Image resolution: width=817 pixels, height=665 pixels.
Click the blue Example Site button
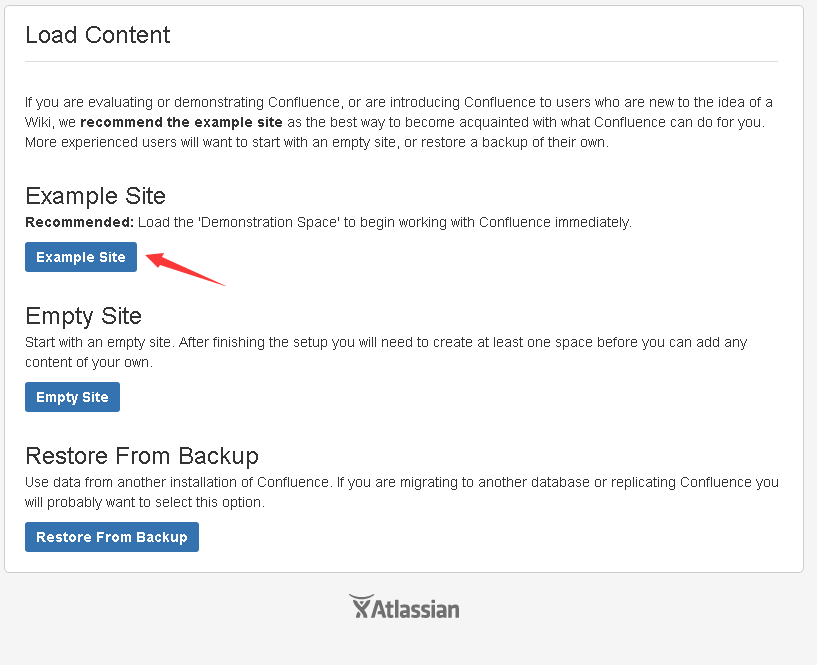click(x=81, y=257)
